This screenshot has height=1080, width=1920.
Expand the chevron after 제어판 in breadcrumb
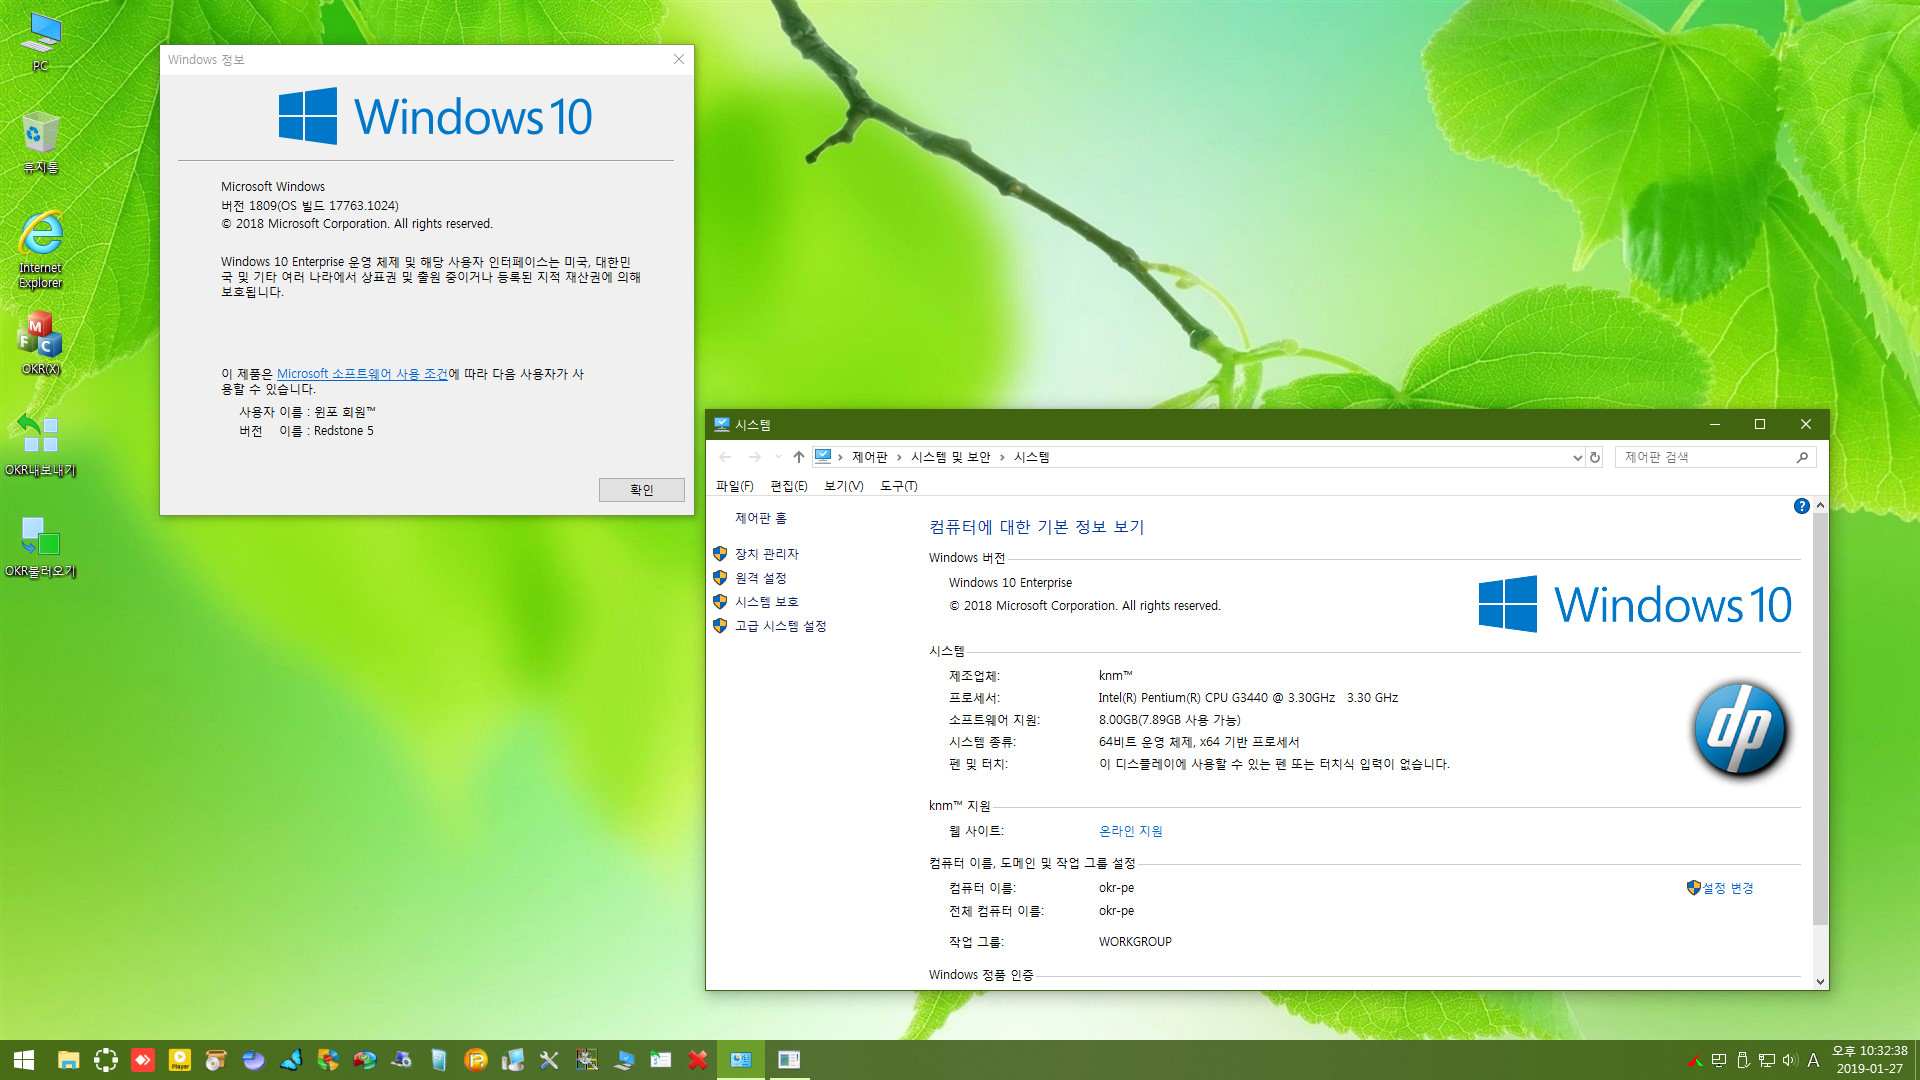coord(899,457)
